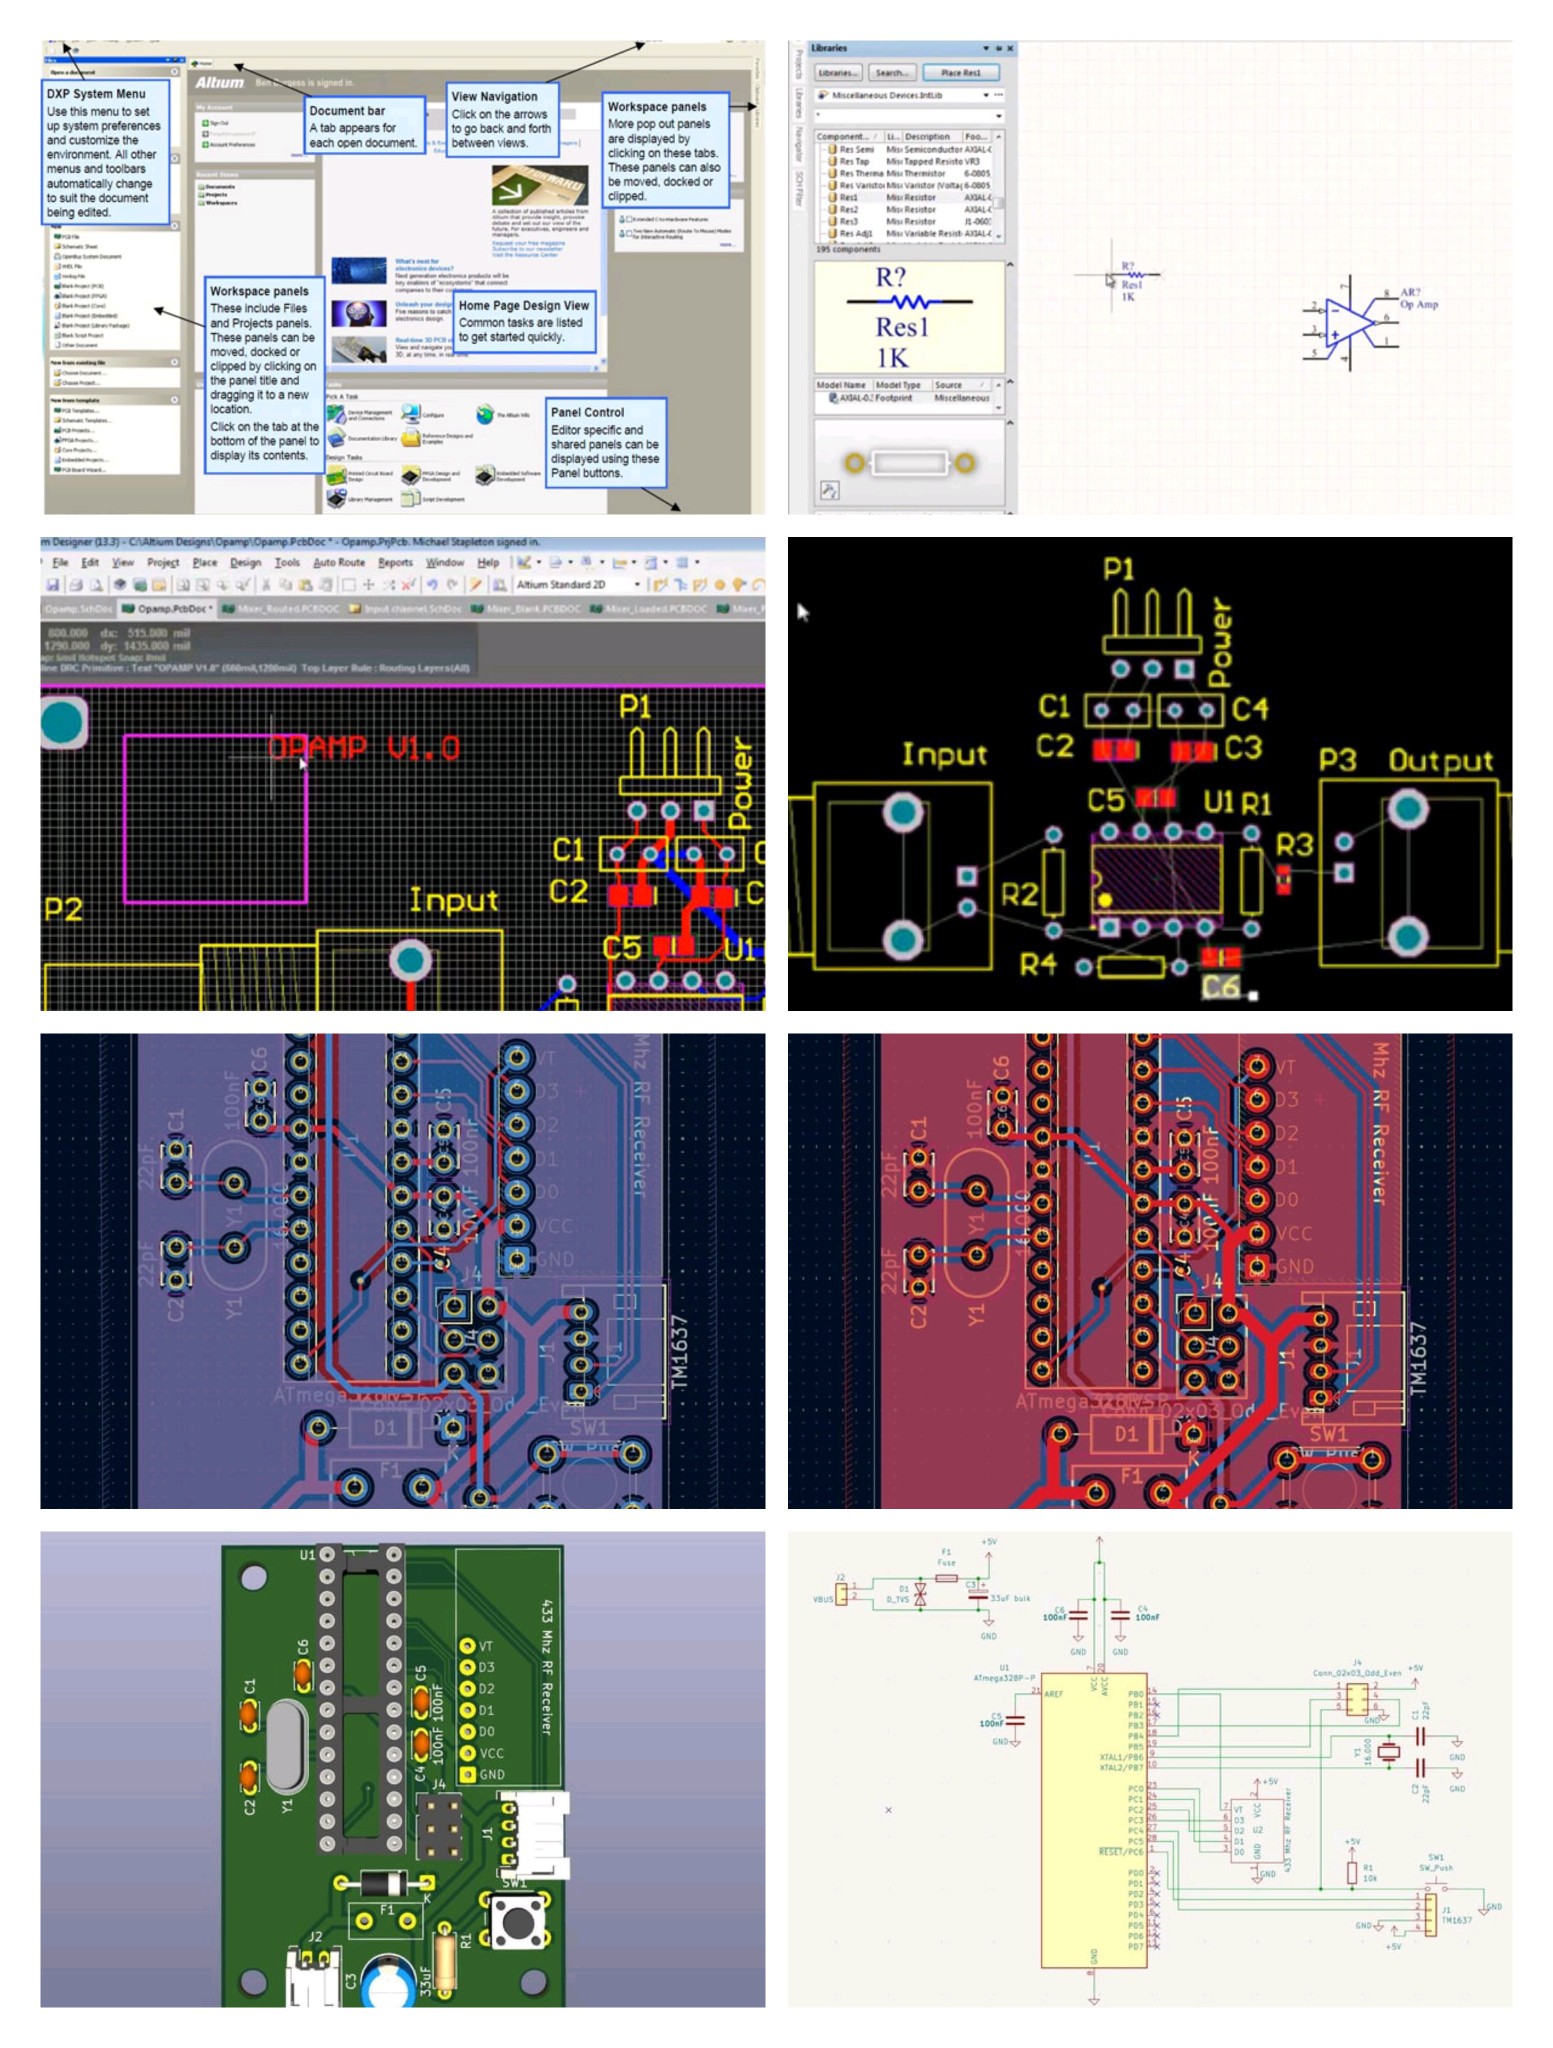Open the File menu in Altium Designer

(60, 563)
